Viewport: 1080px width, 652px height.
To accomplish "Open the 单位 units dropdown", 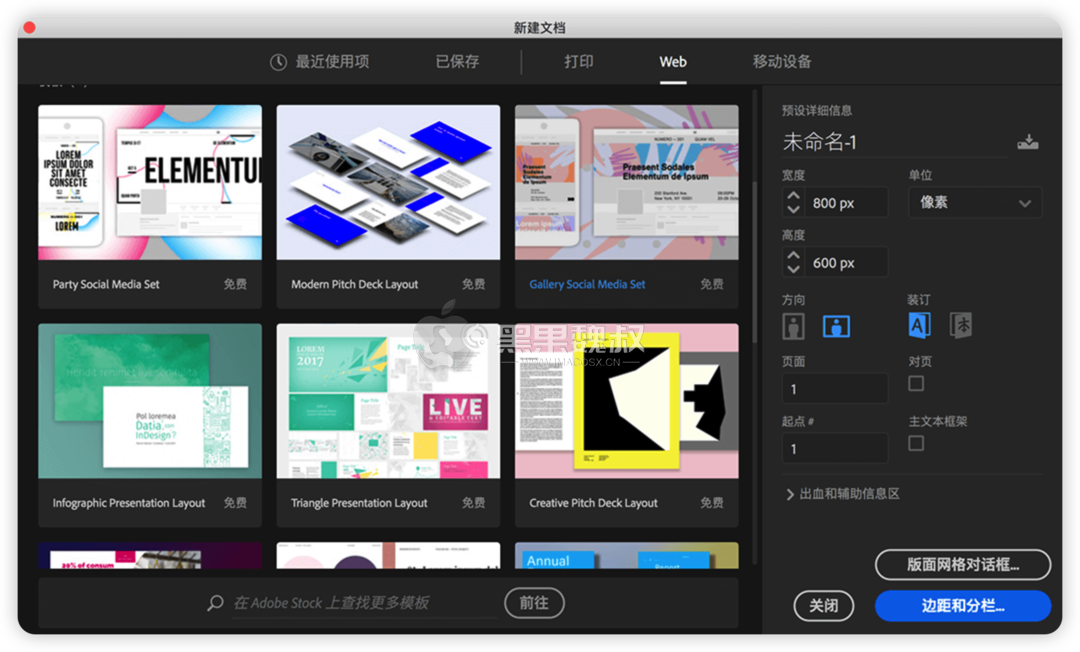I will tap(974, 202).
